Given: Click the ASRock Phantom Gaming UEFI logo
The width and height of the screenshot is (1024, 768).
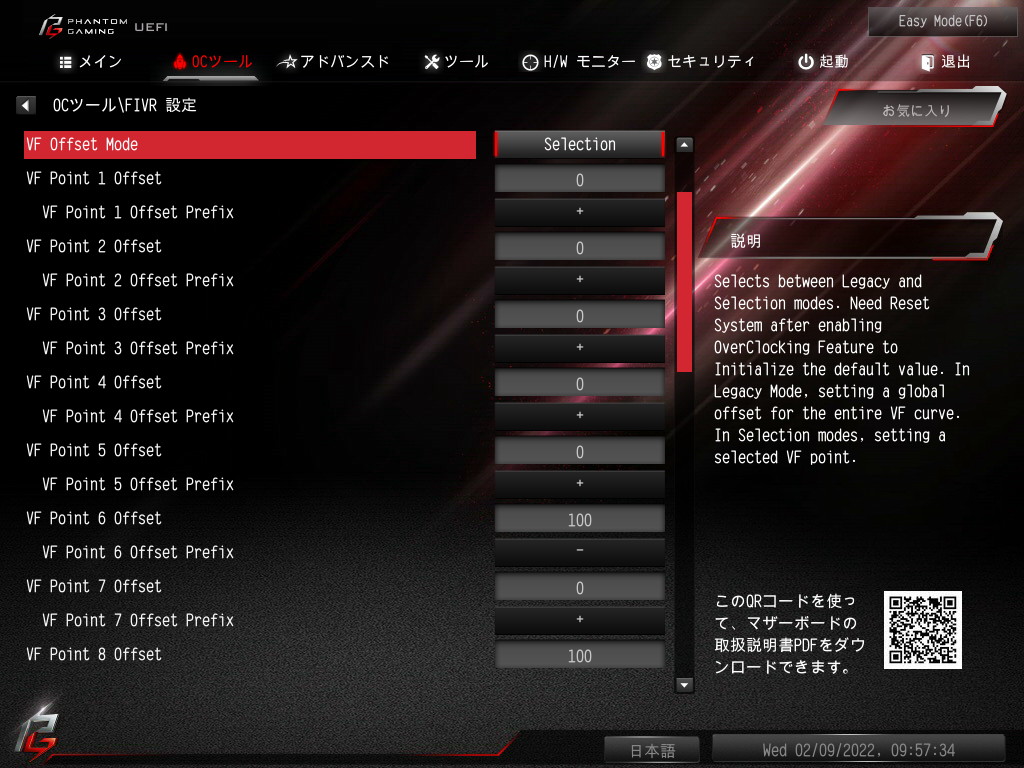Looking at the screenshot, I should 103,27.
